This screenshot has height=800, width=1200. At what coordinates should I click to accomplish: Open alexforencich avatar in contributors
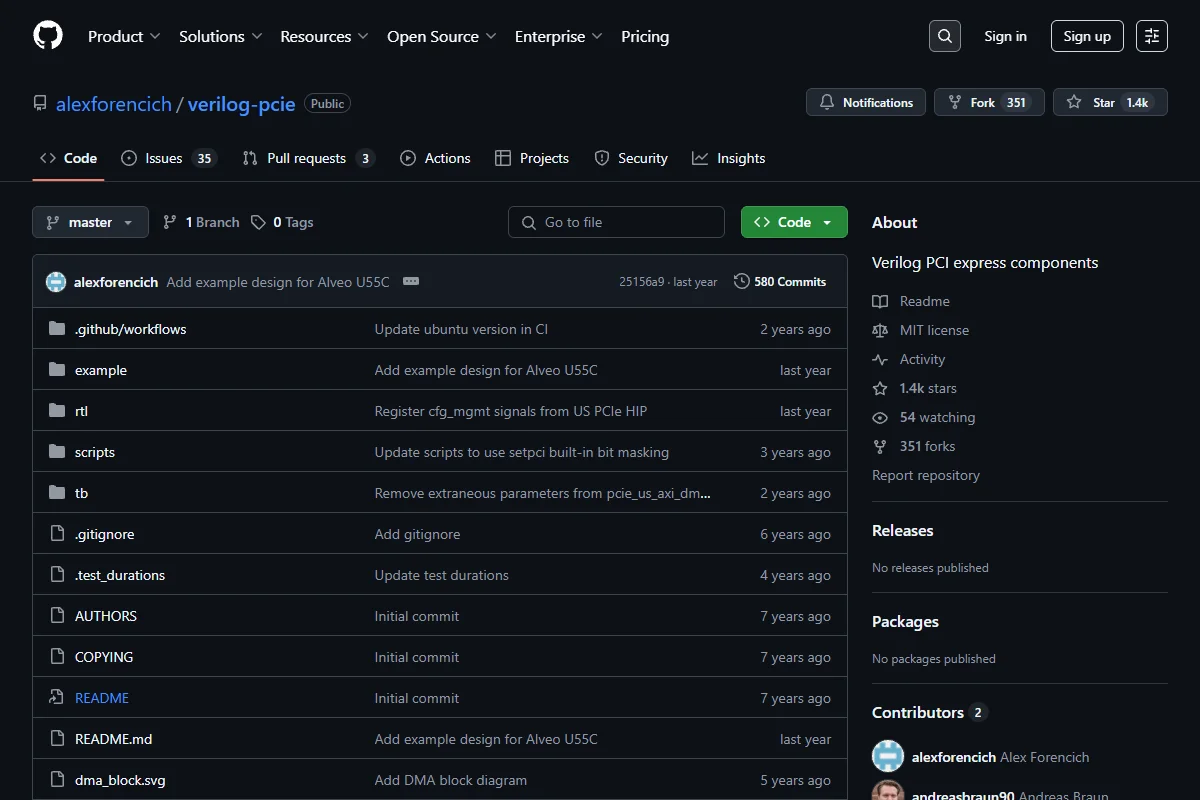click(x=888, y=757)
